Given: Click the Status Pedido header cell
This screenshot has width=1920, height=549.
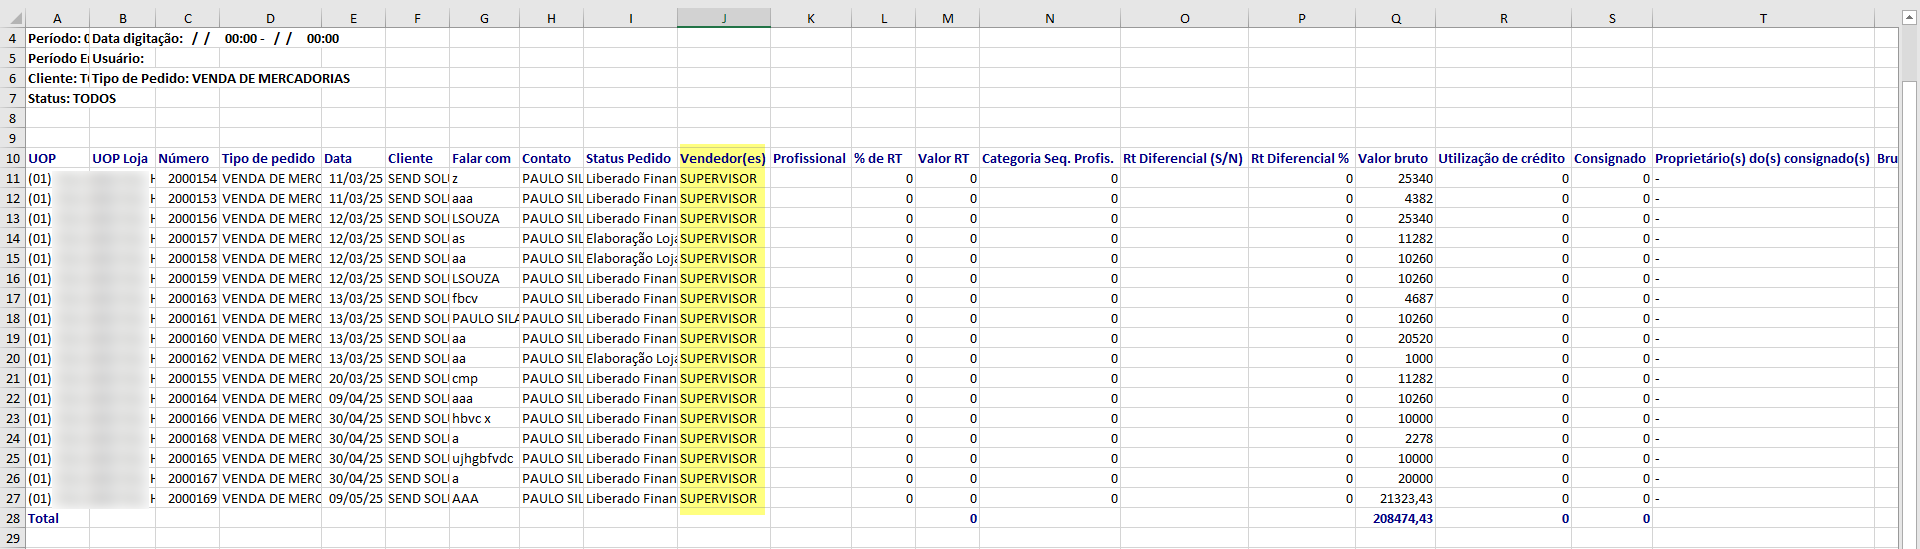Looking at the screenshot, I should tap(629, 158).
